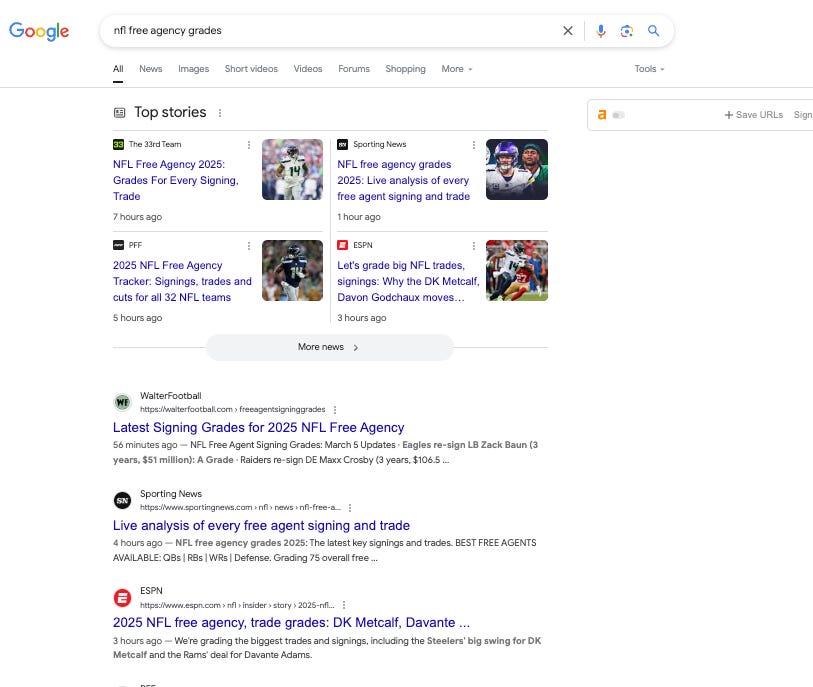Open options menu for PFF story
Image resolution: width=813 pixels, height=687 pixels.
tap(249, 245)
